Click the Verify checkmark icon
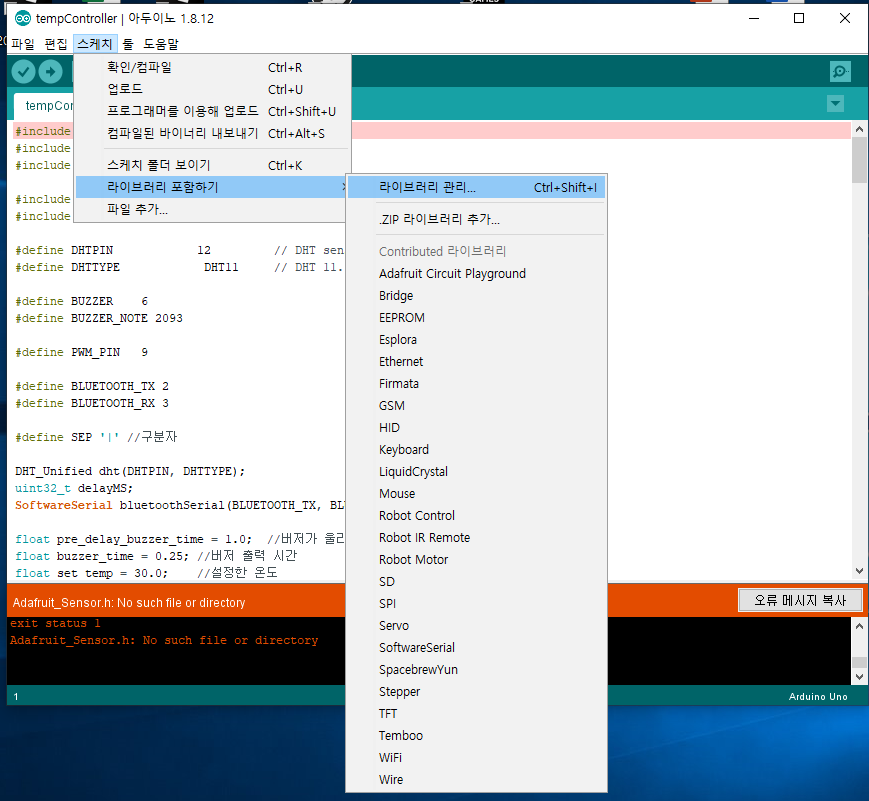 23,72
